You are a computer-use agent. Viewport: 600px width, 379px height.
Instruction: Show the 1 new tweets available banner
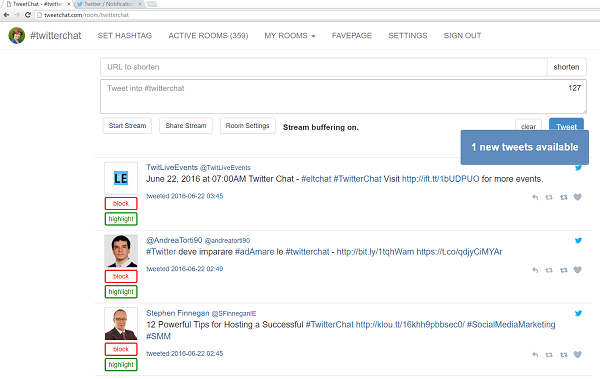(525, 147)
